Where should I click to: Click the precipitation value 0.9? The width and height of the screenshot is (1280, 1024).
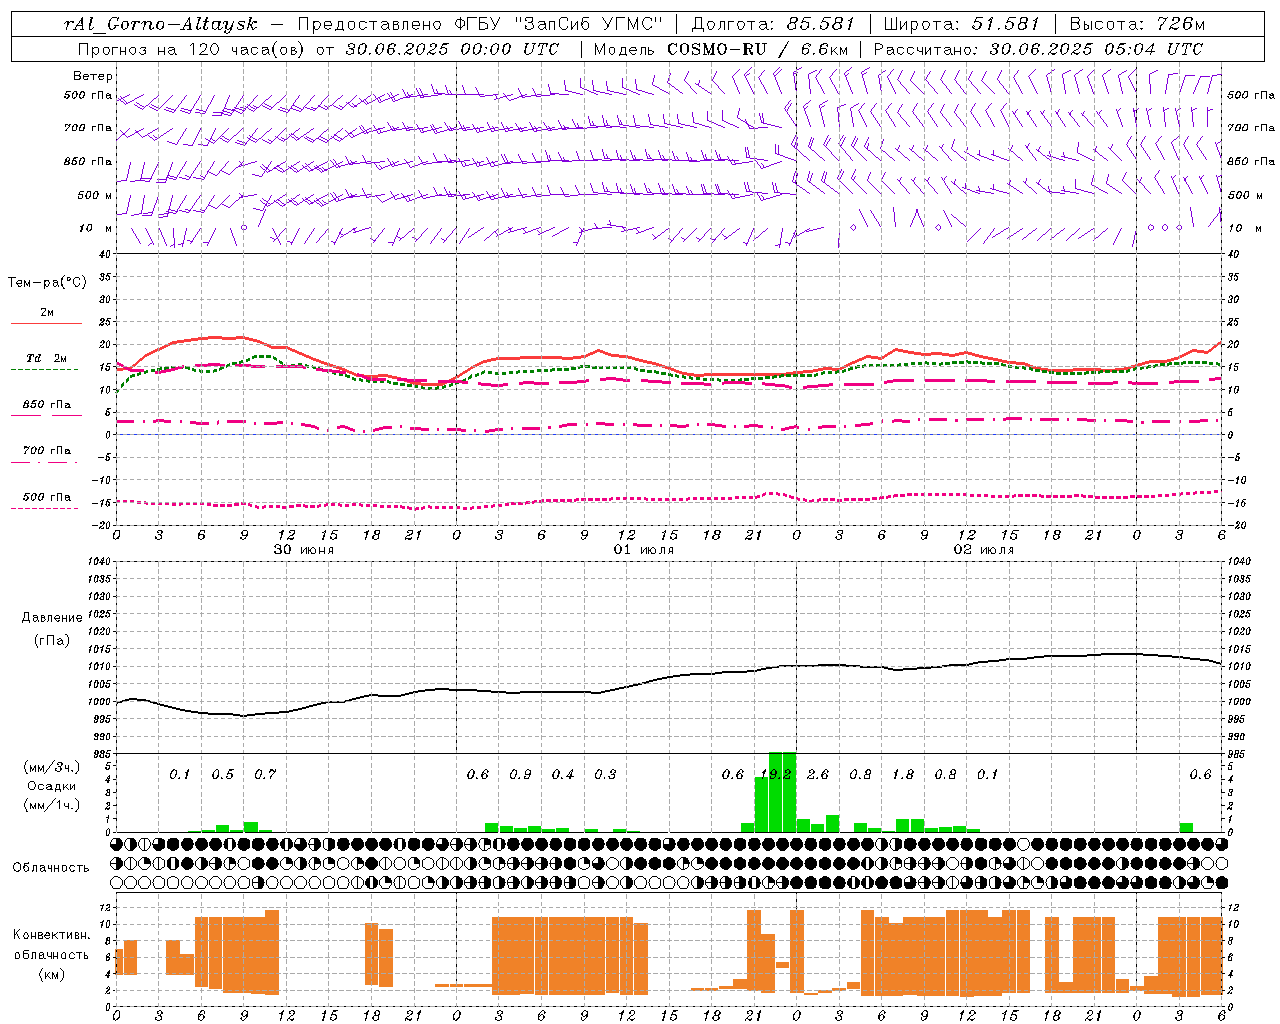pos(520,775)
